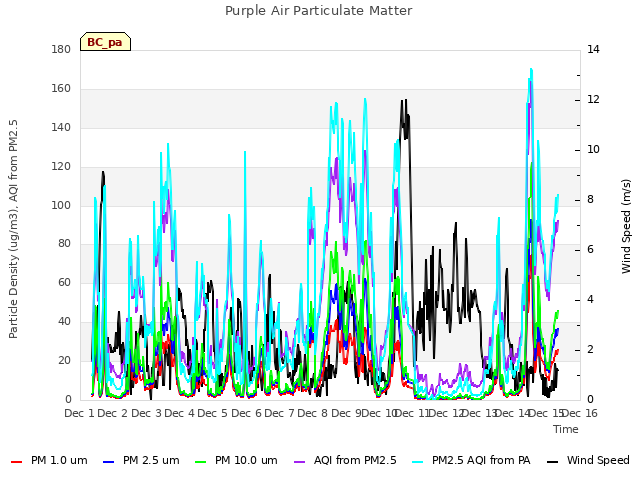
Task: Click the 180 left y-axis tick label
Action: (61, 50)
